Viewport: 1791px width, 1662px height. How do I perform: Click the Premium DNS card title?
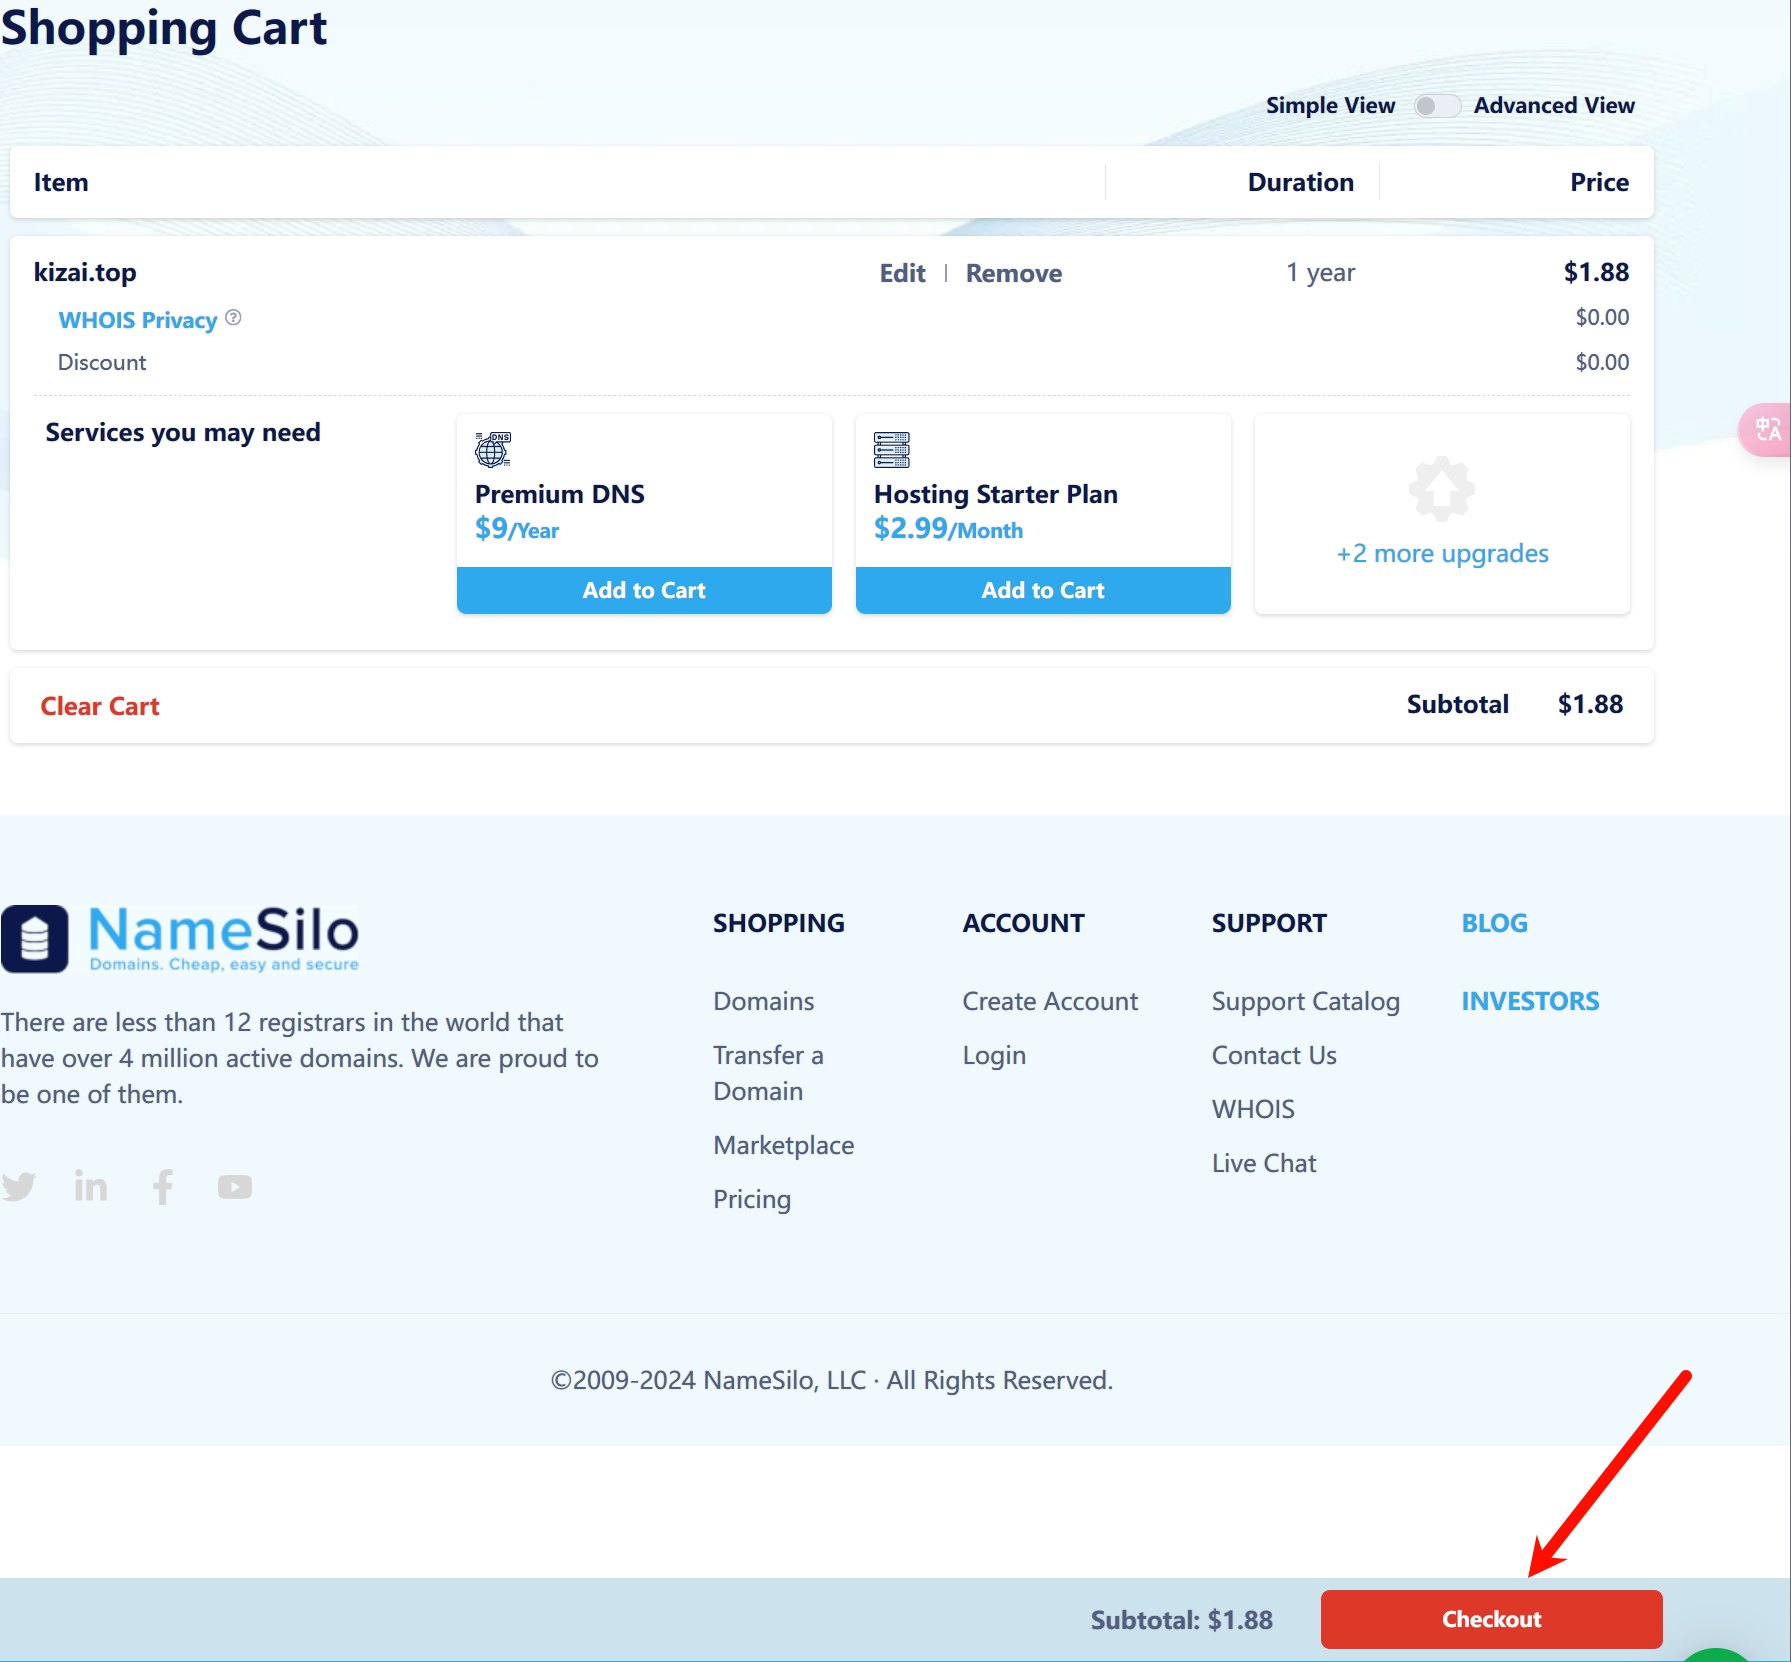tap(559, 494)
